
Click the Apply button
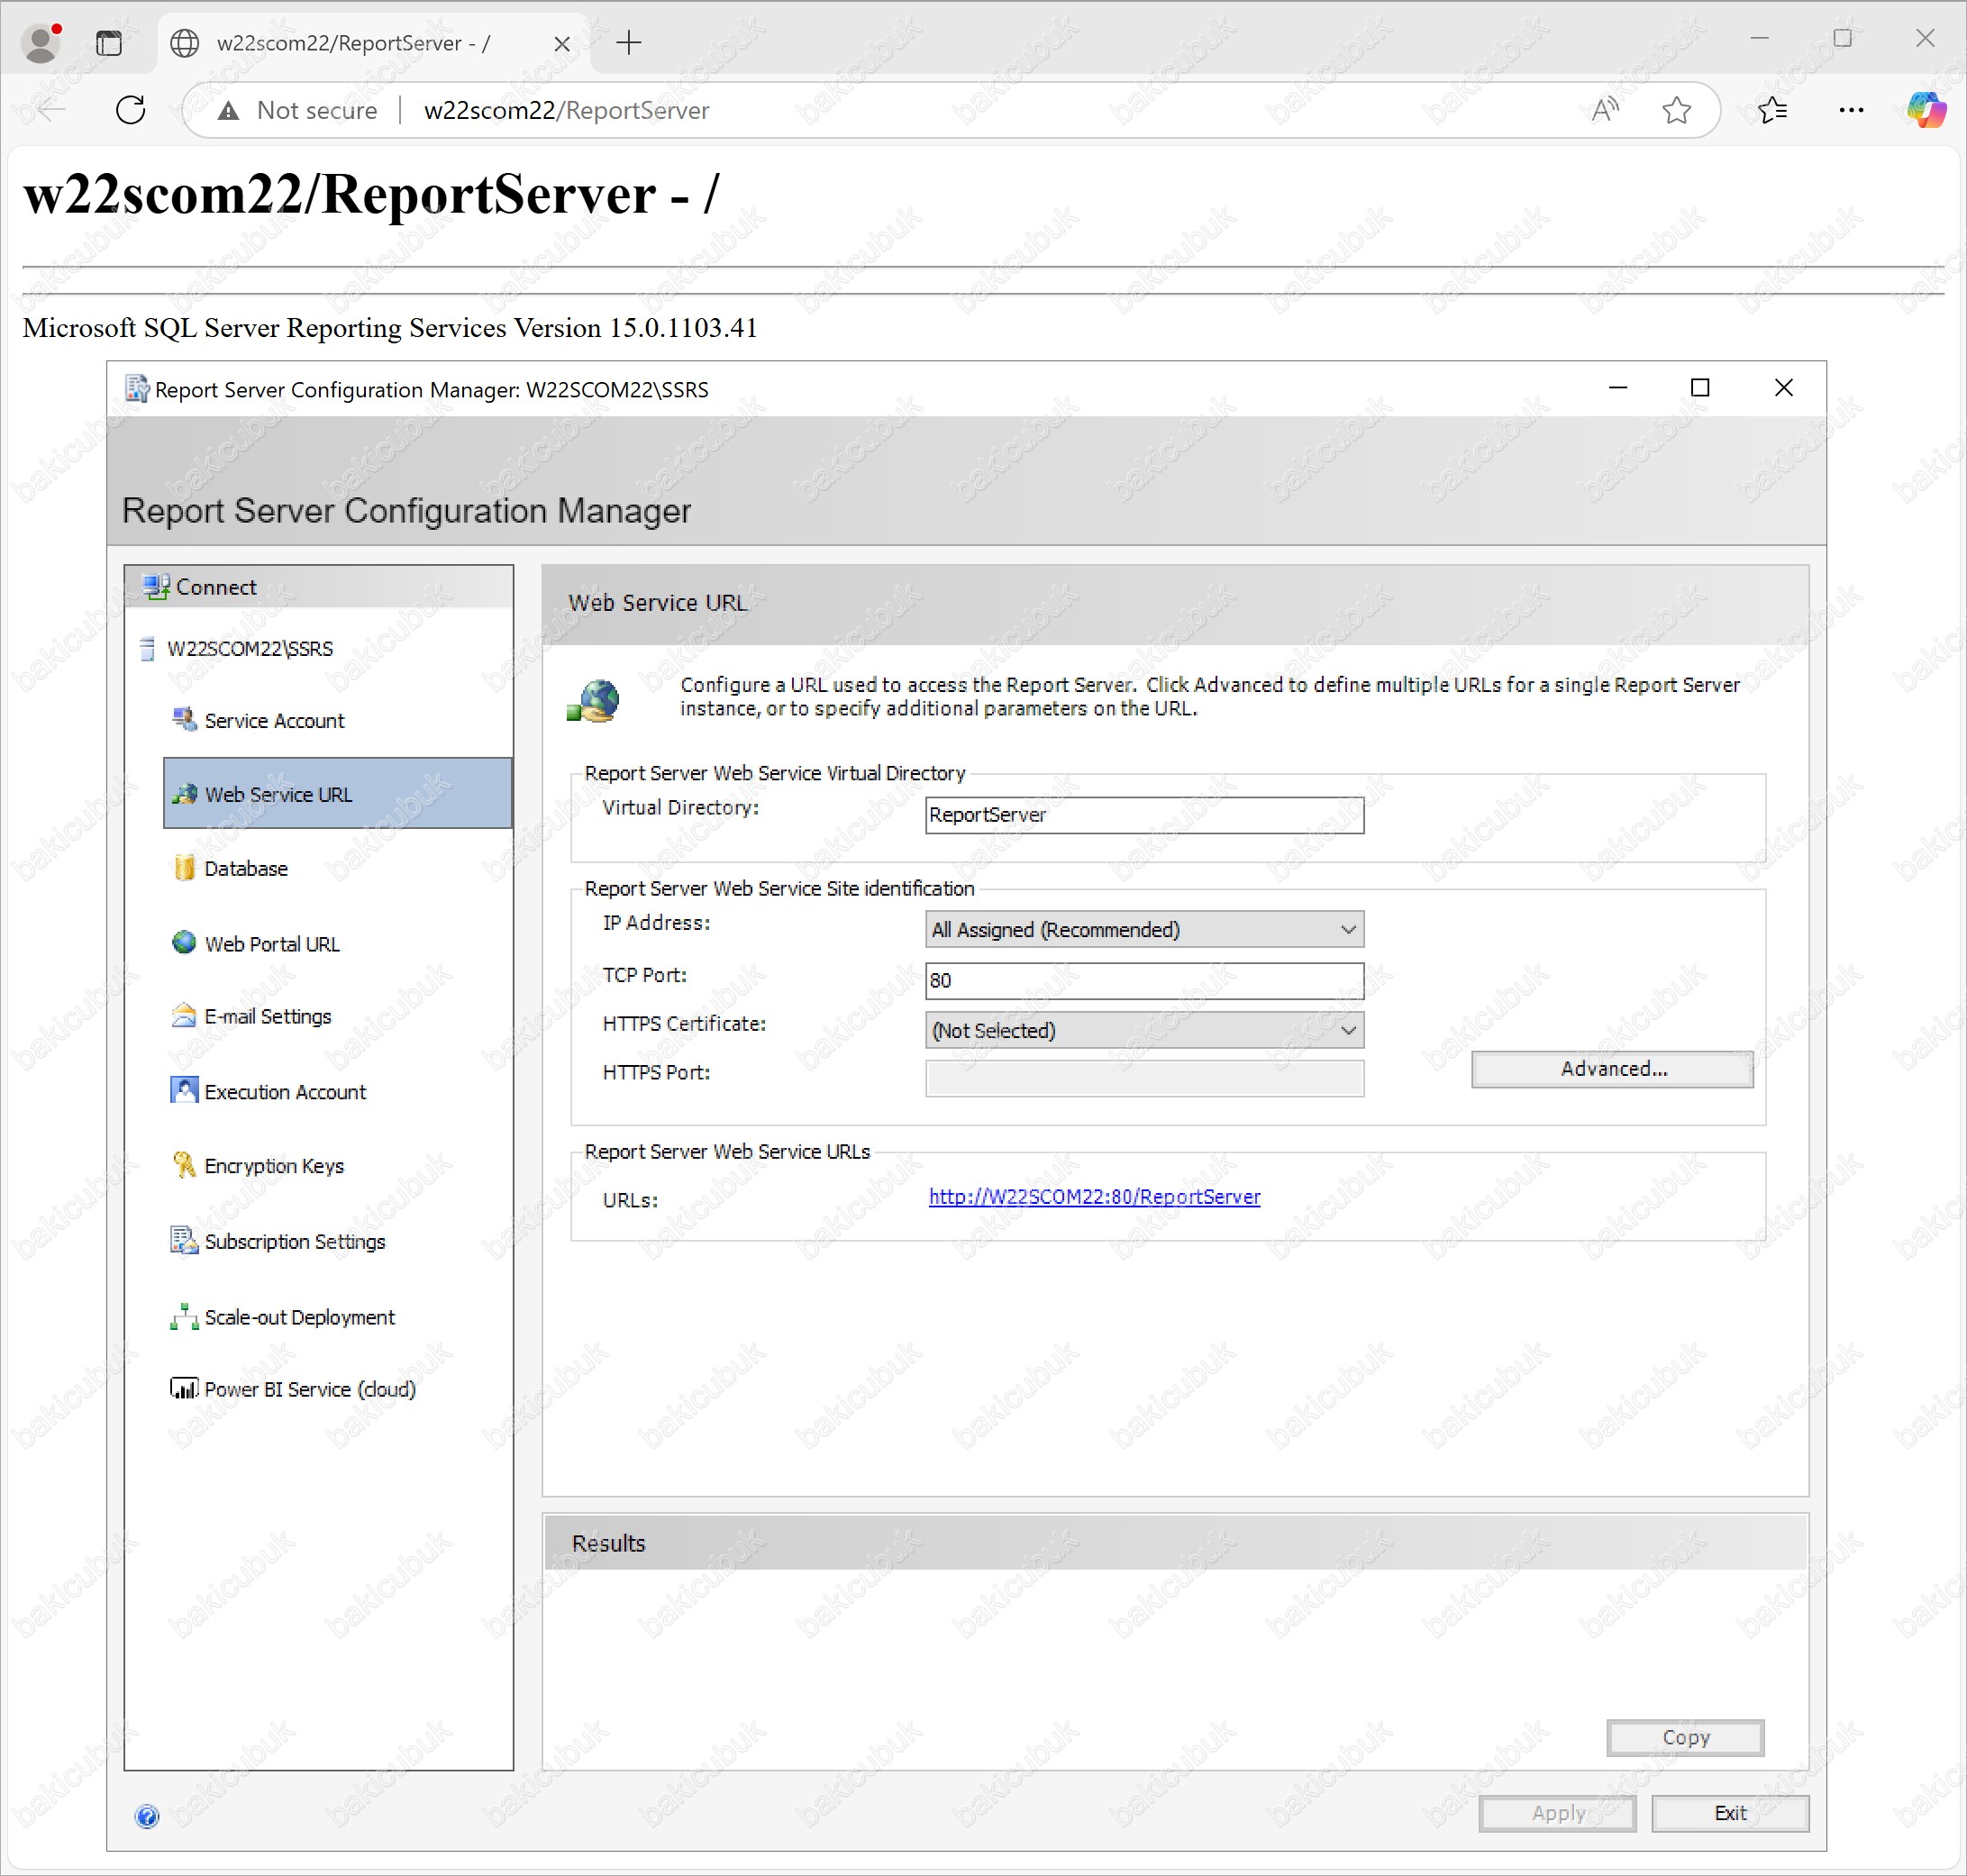point(1557,1813)
